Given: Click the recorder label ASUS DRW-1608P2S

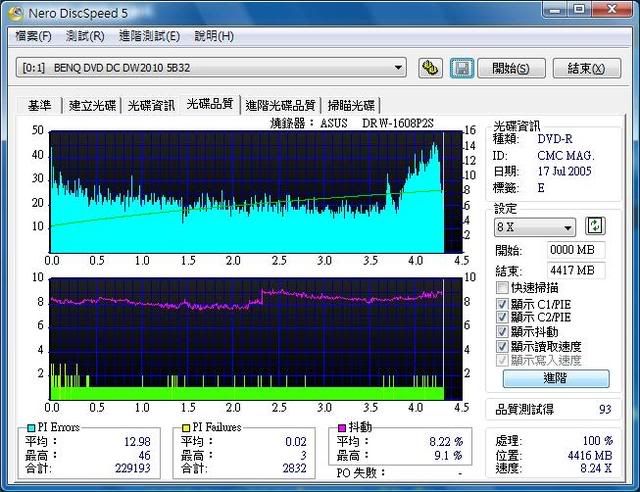Looking at the screenshot, I should (x=377, y=123).
